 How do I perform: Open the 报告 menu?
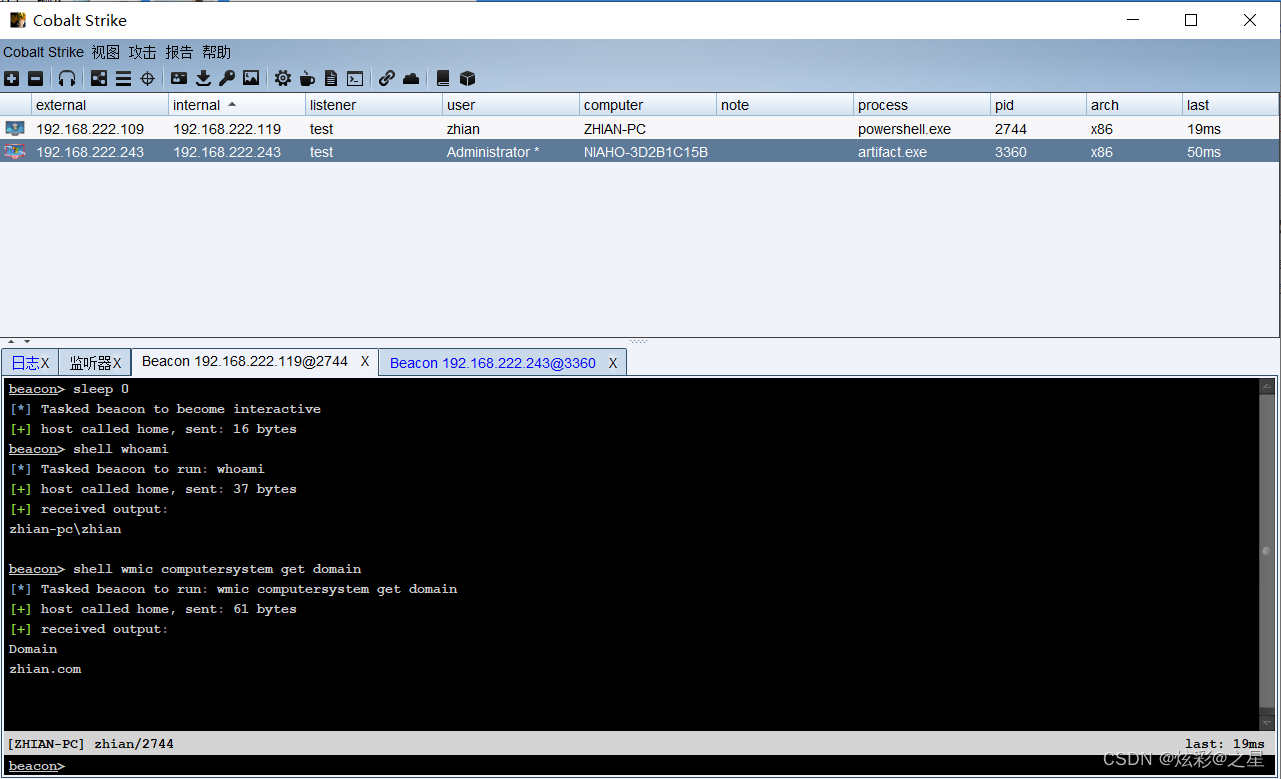(179, 52)
